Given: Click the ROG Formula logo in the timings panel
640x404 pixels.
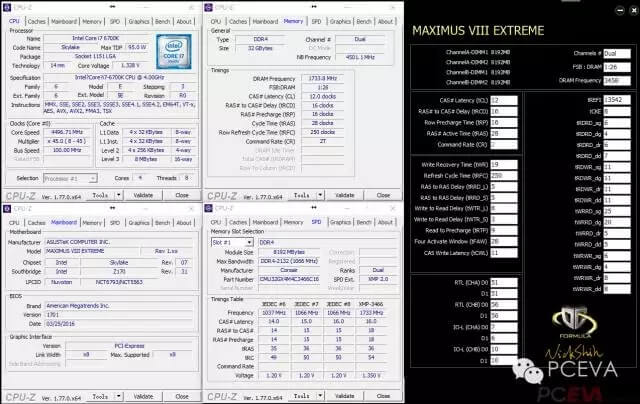Looking at the screenshot, I should click(569, 325).
